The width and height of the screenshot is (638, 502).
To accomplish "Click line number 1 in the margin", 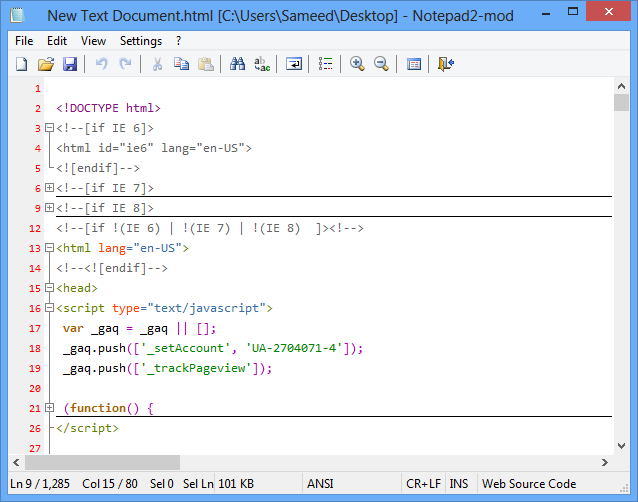I will click(38, 89).
